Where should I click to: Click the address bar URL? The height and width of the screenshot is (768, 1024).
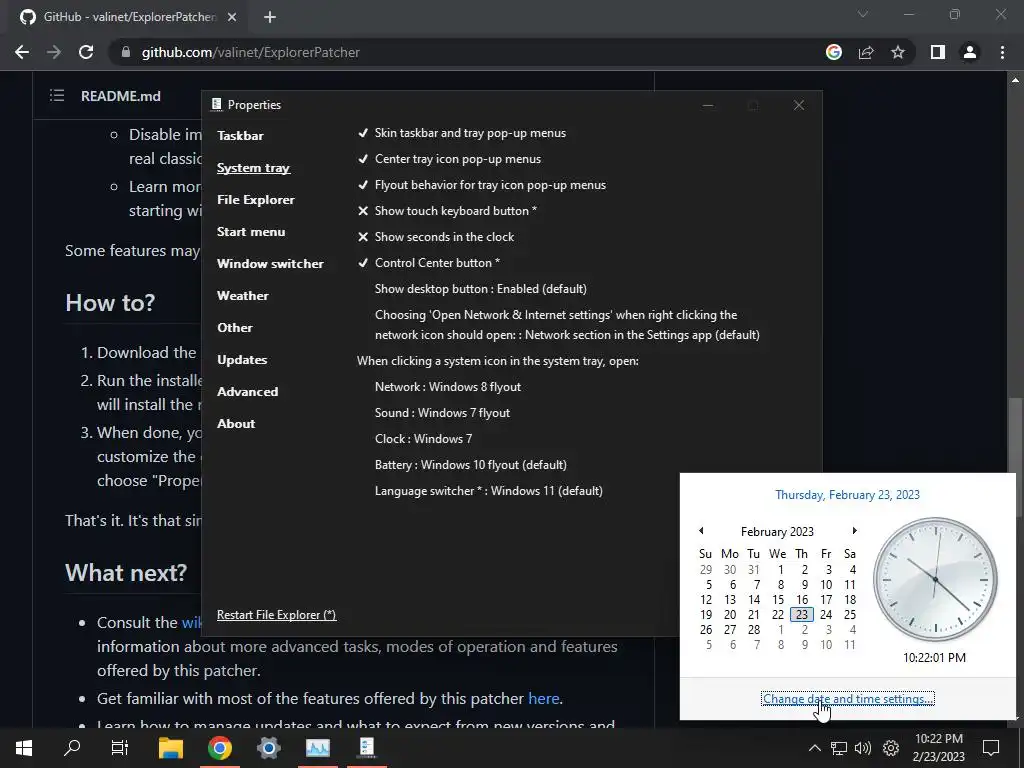[x=251, y=52]
